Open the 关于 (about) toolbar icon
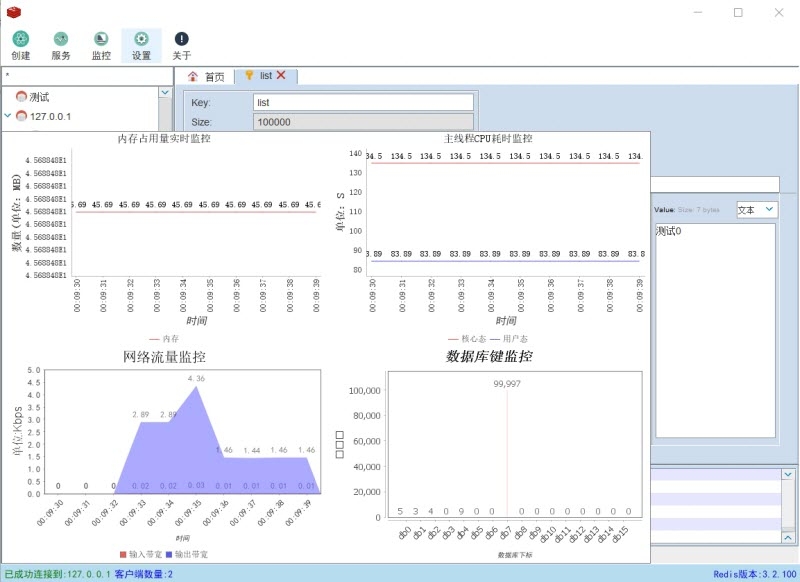 click(x=182, y=45)
